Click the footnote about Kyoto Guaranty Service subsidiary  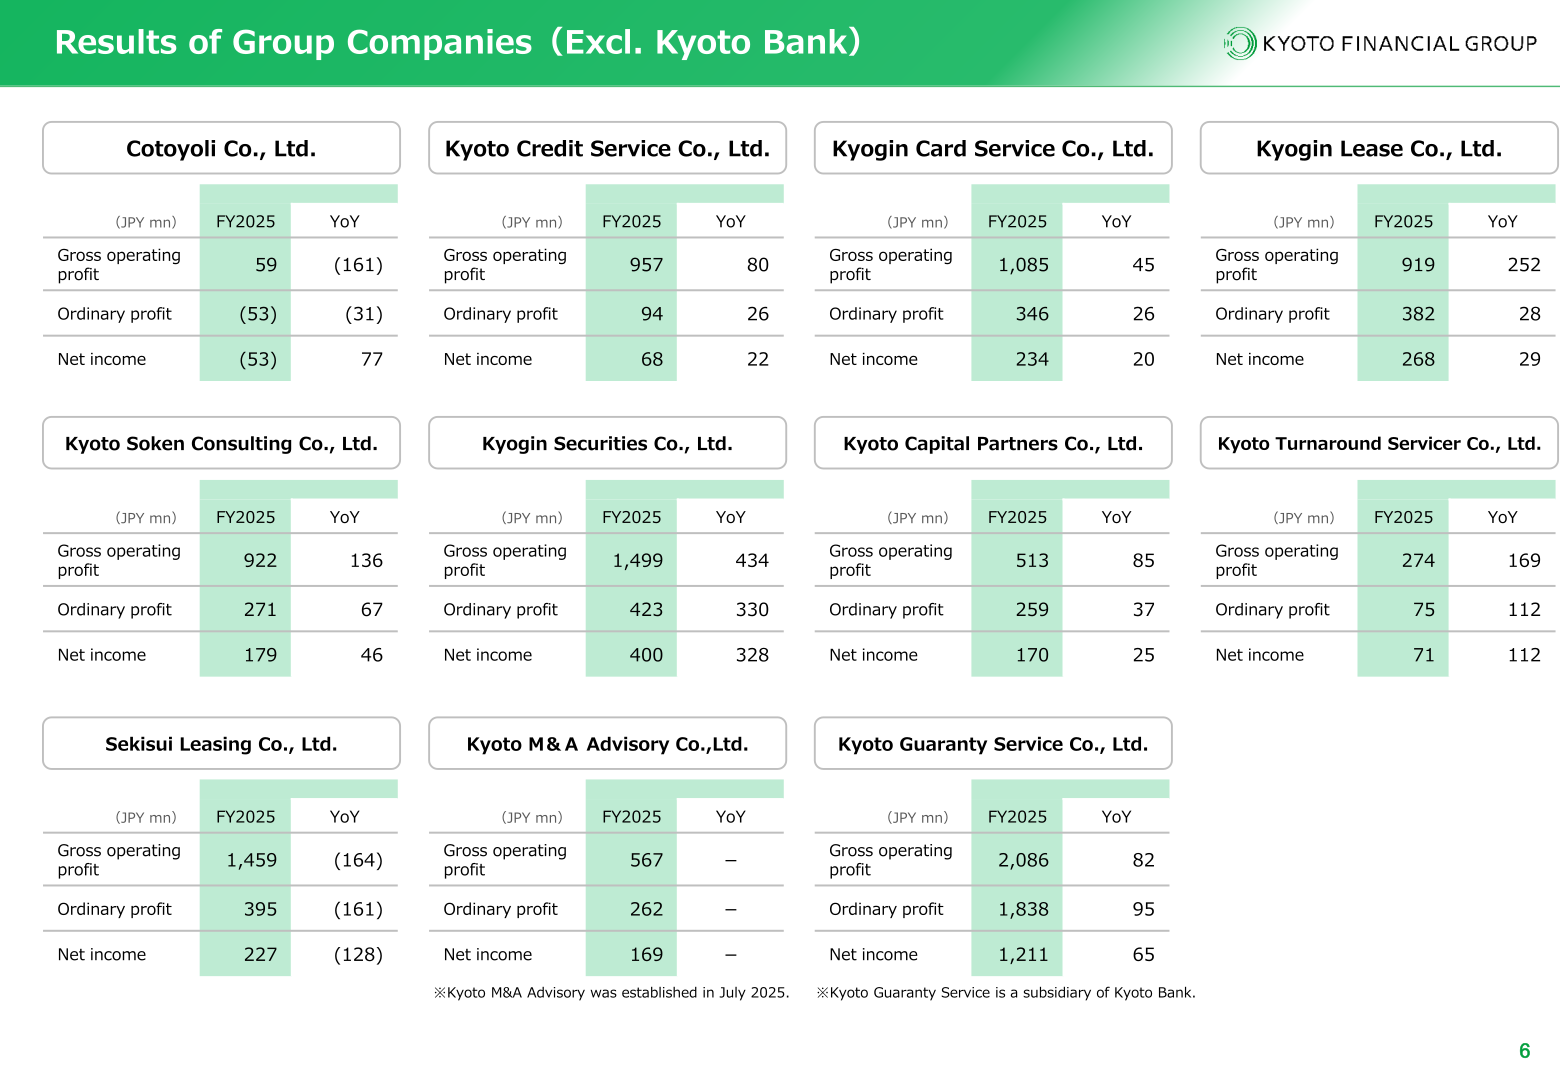[x=1006, y=993]
